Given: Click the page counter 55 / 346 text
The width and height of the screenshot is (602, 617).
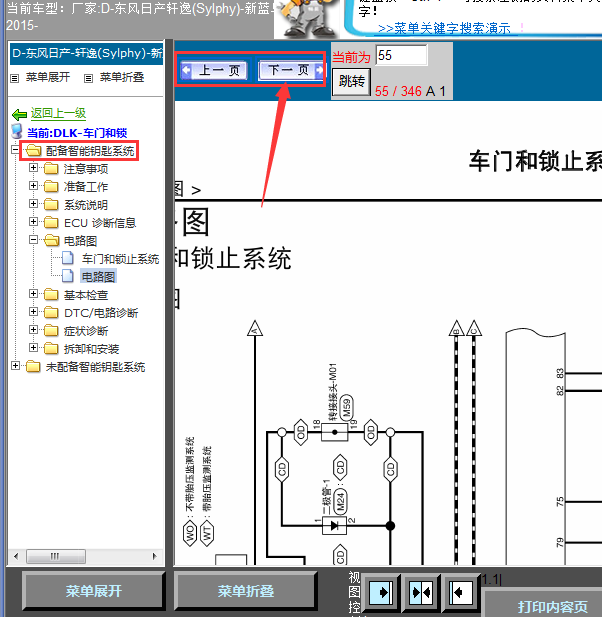Looking at the screenshot, I should (x=398, y=91).
